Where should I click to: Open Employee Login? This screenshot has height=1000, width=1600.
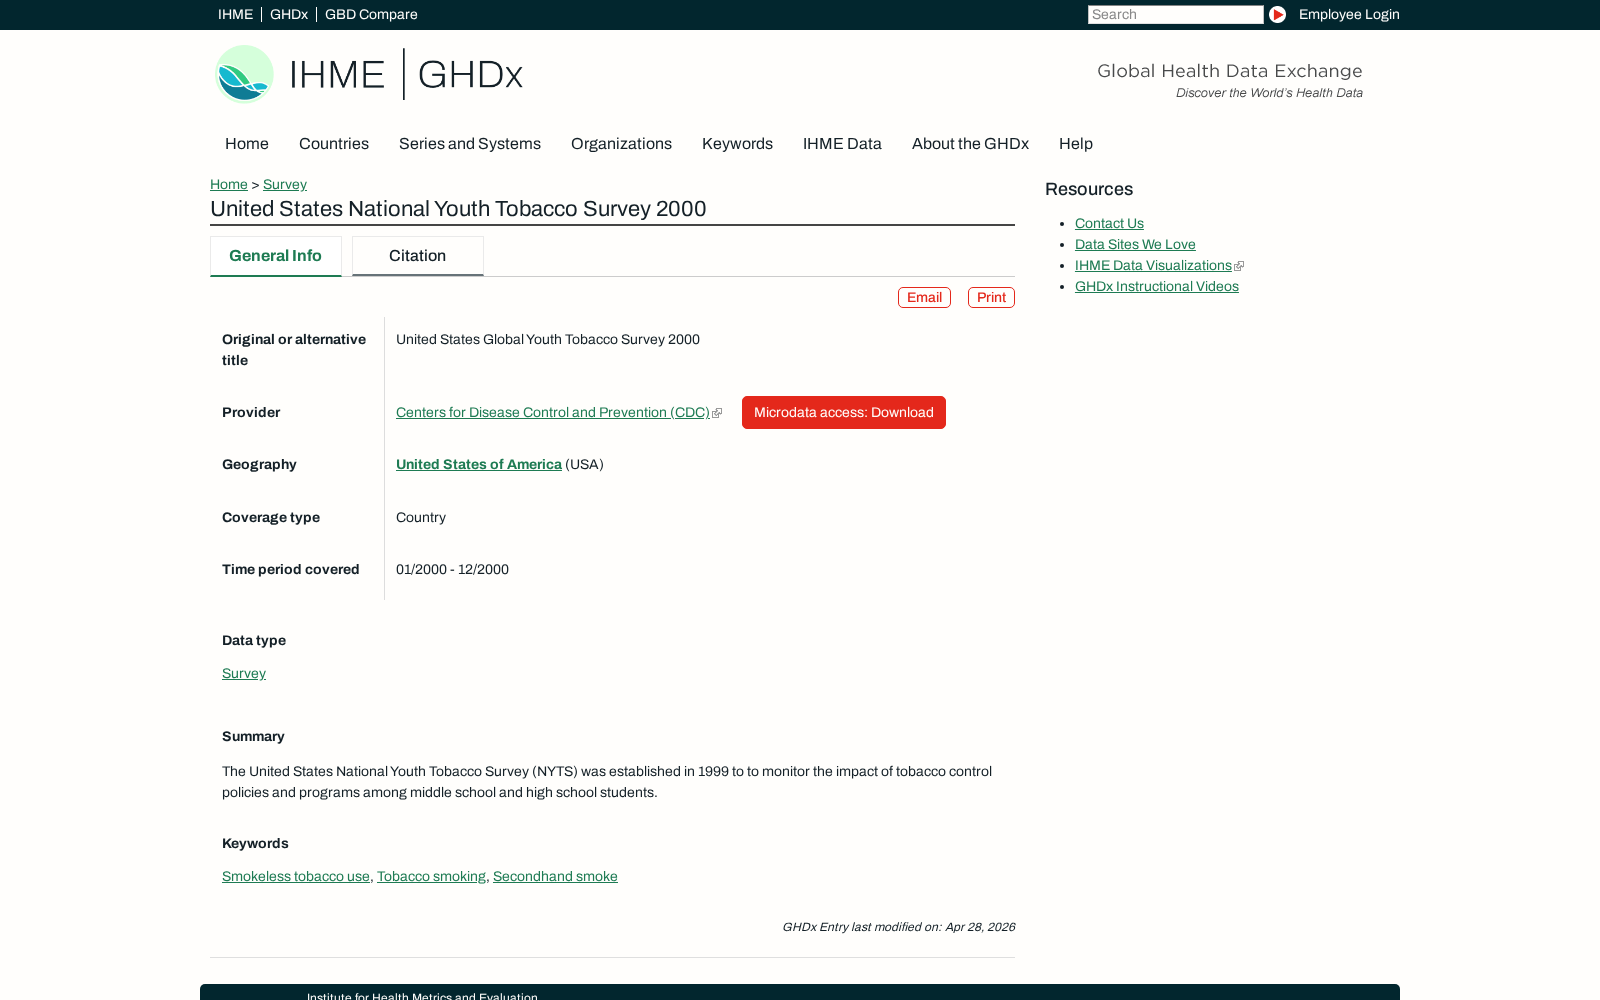[1349, 14]
